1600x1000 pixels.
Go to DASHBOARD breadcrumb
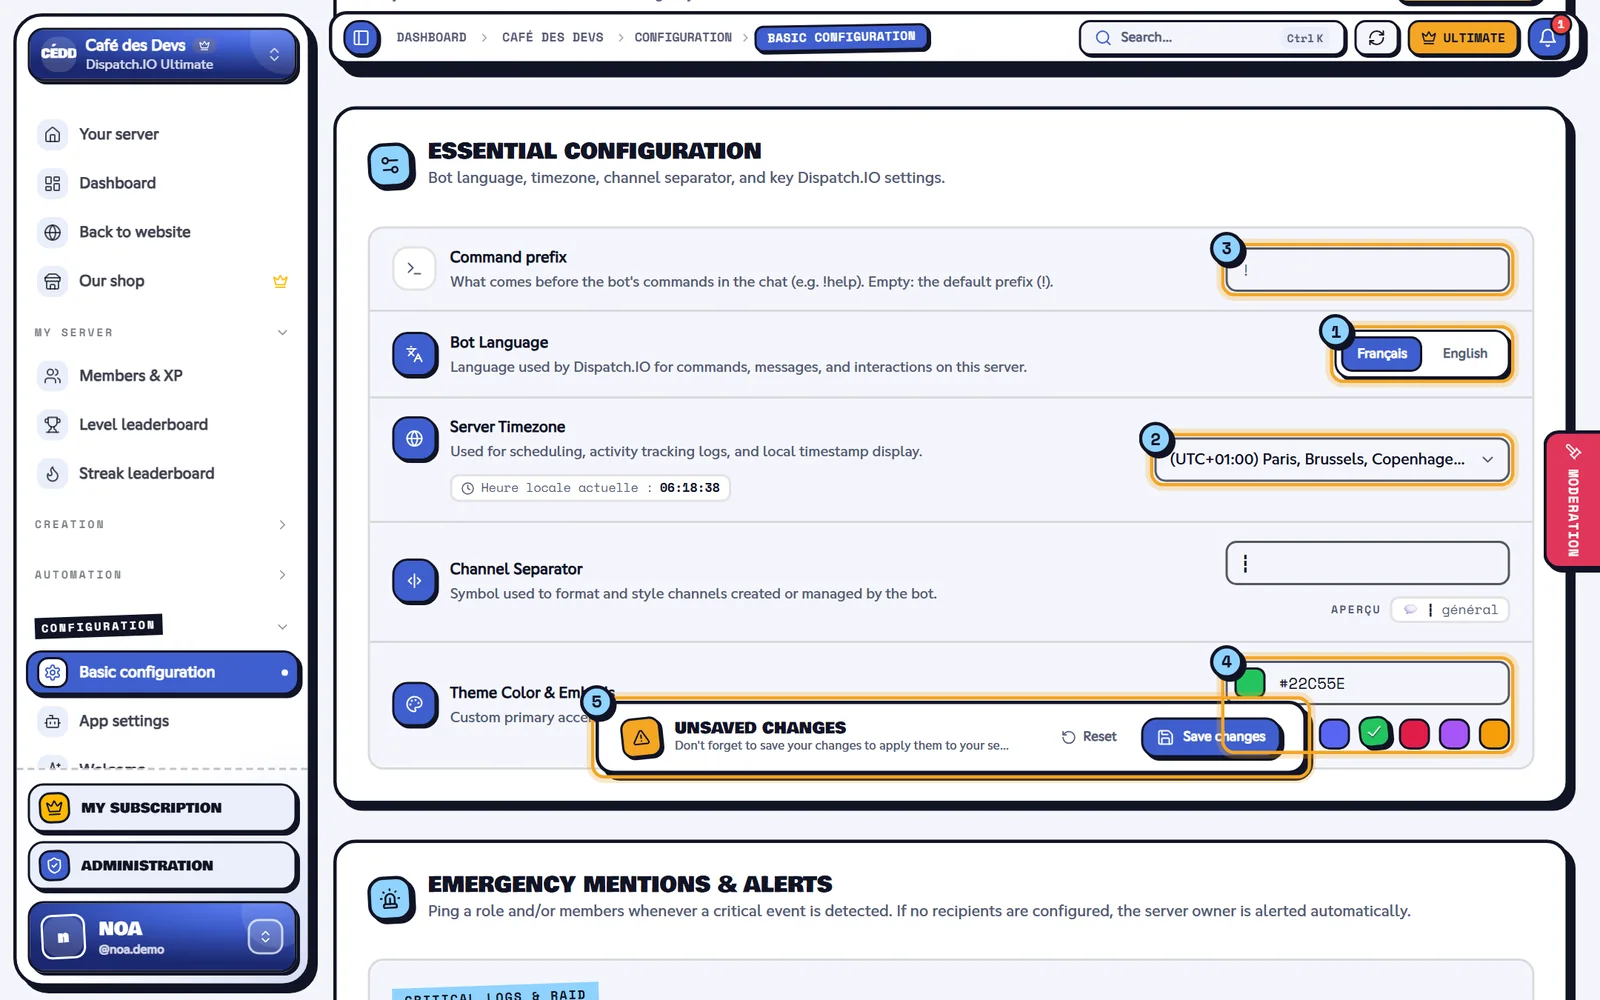coord(431,38)
